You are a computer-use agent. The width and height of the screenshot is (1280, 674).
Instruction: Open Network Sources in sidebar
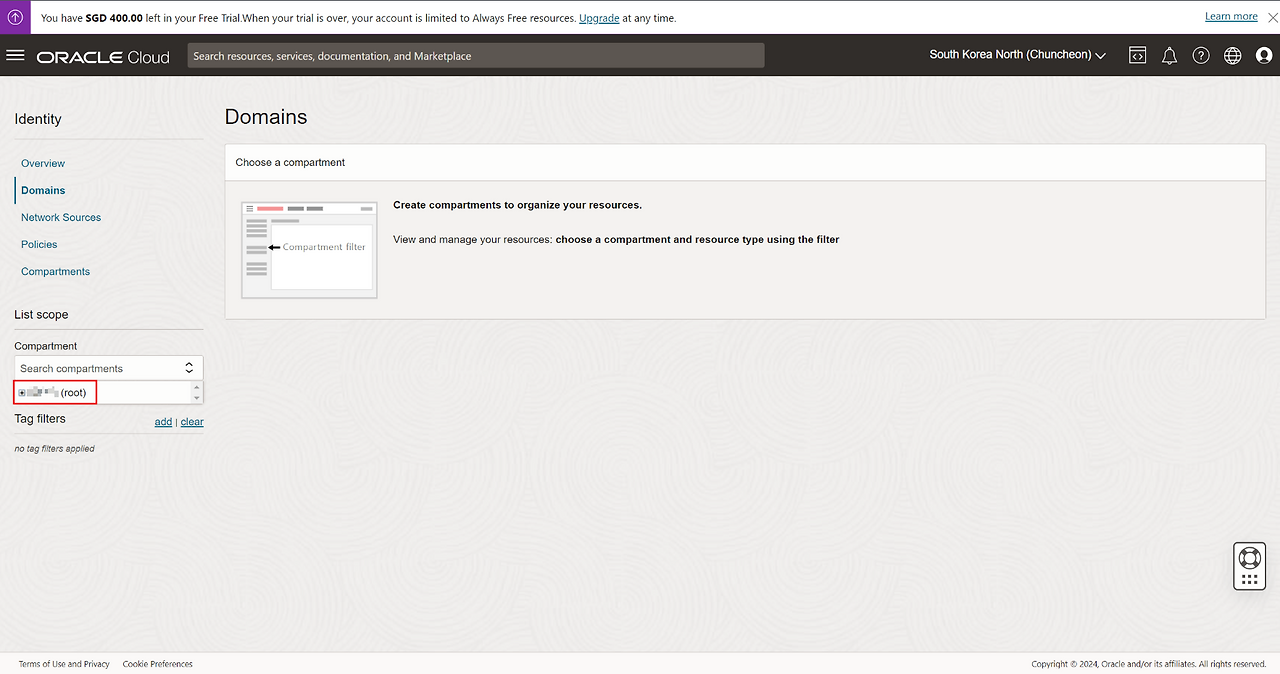click(x=61, y=217)
